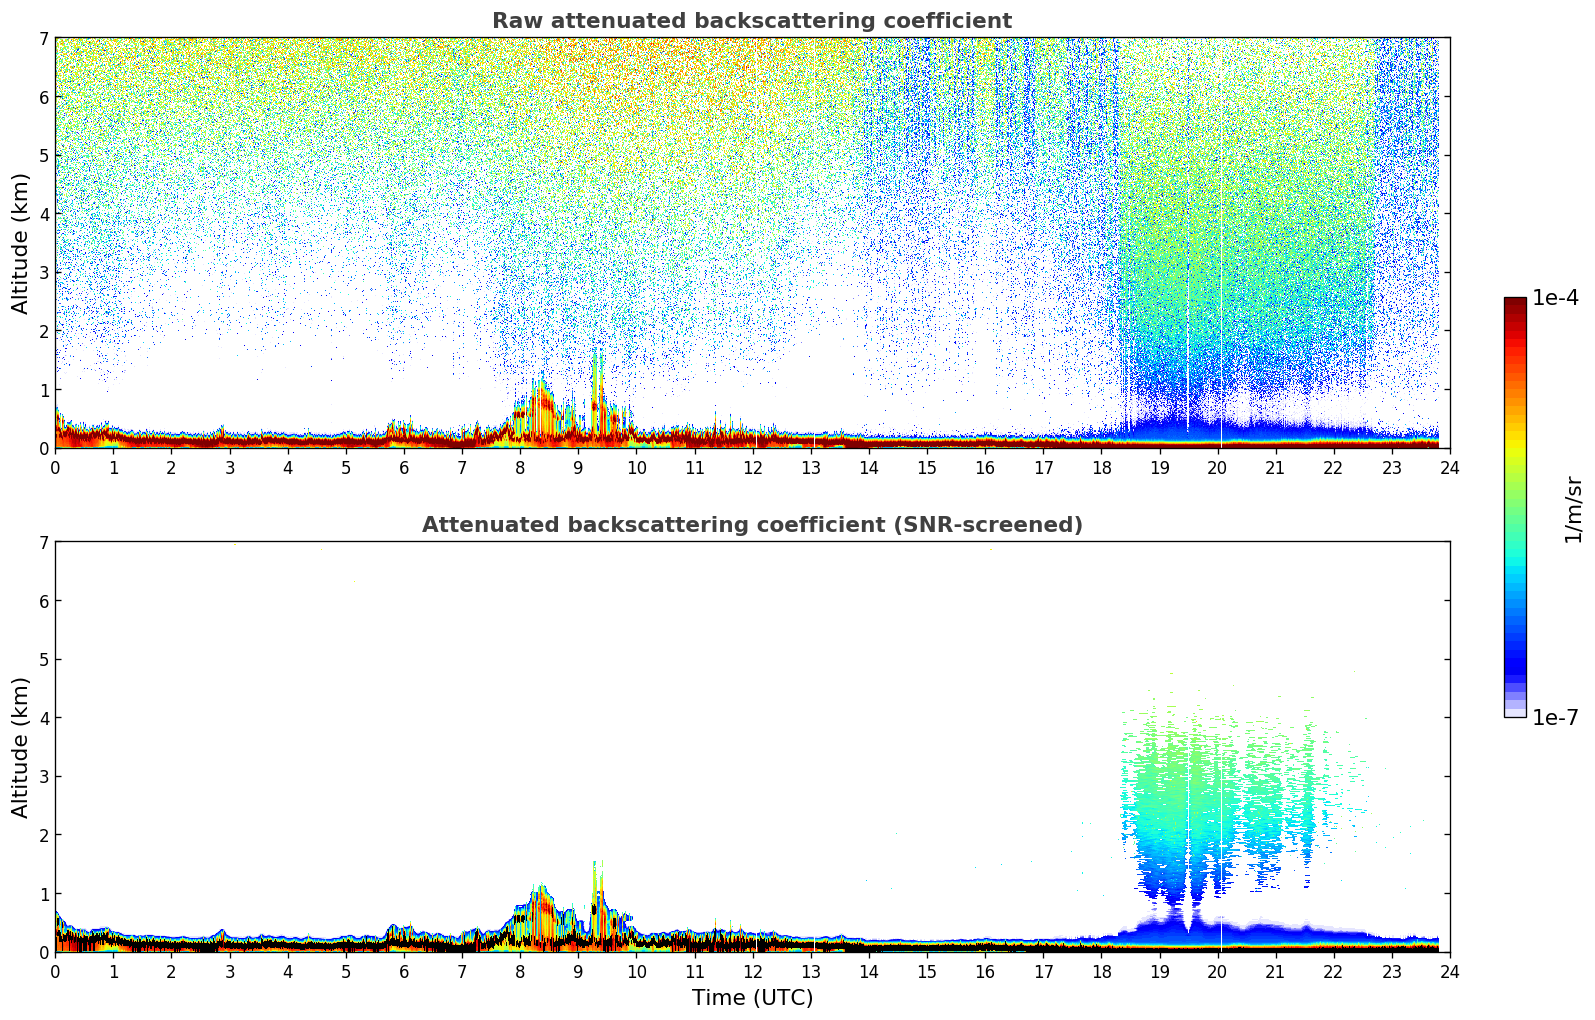Click hour '24' tick on raw plot's axis
Screen dimensions: 1595x1020
(1450, 468)
